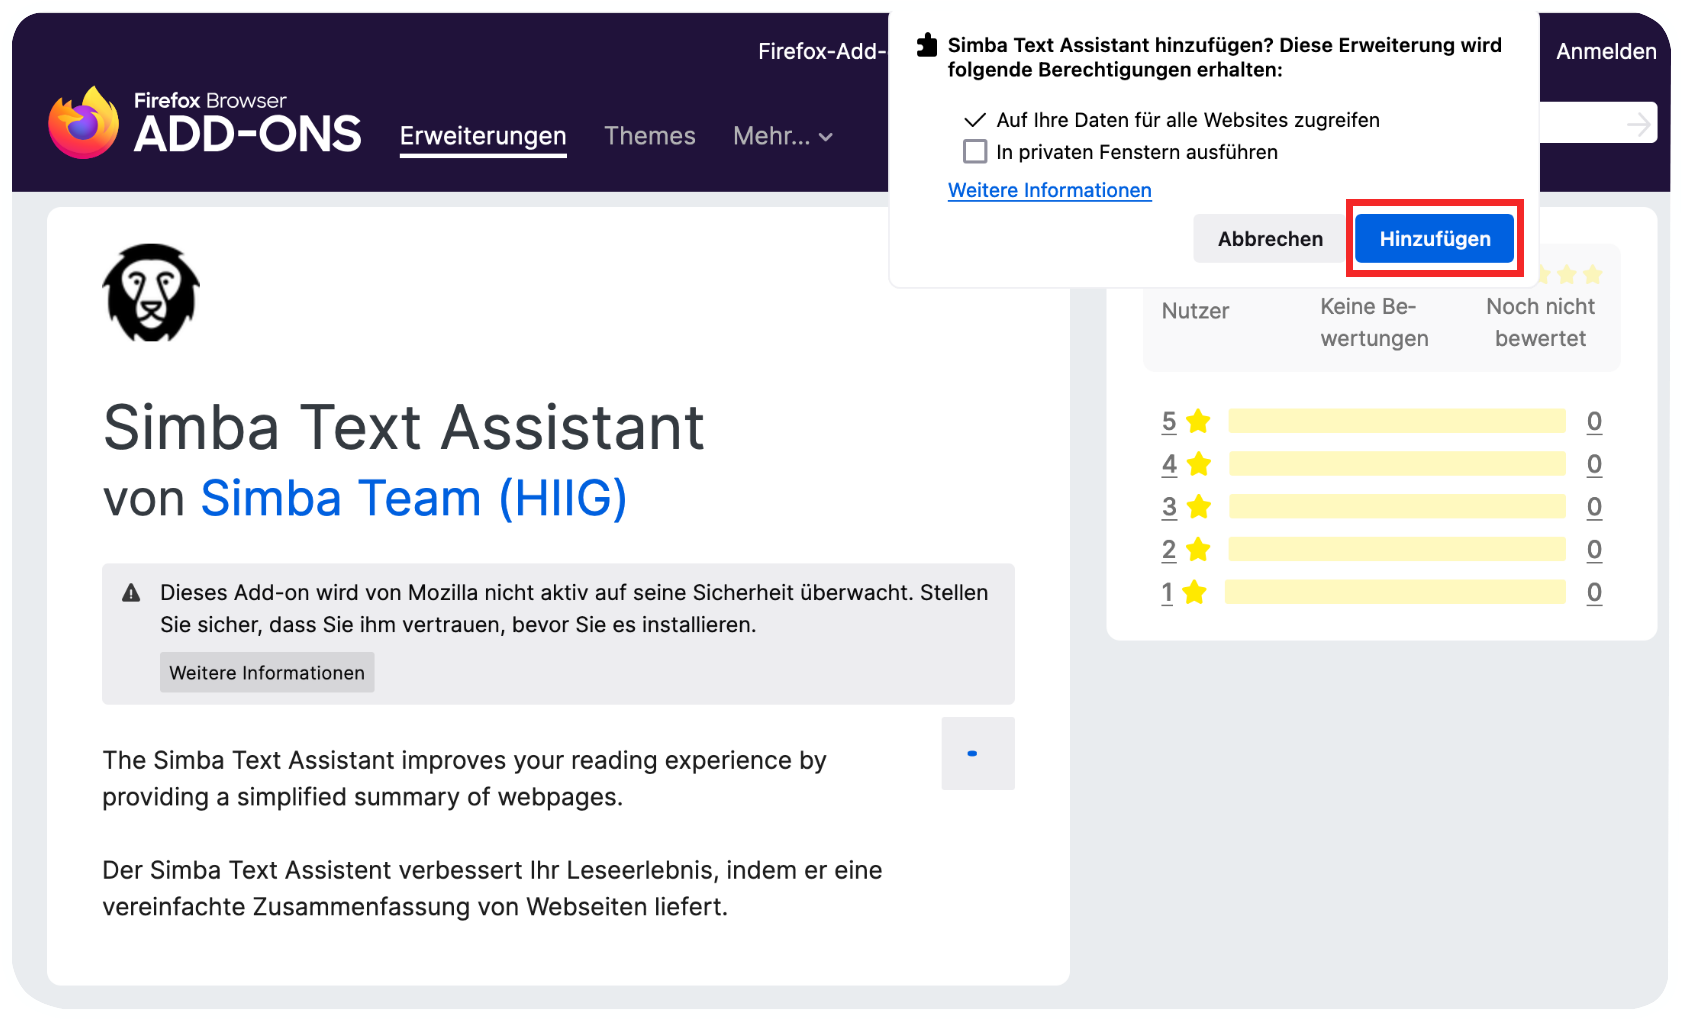Click the Firefox Browser ADD-ONS logo
Screen dimensions: 1683x1020
[204, 122]
